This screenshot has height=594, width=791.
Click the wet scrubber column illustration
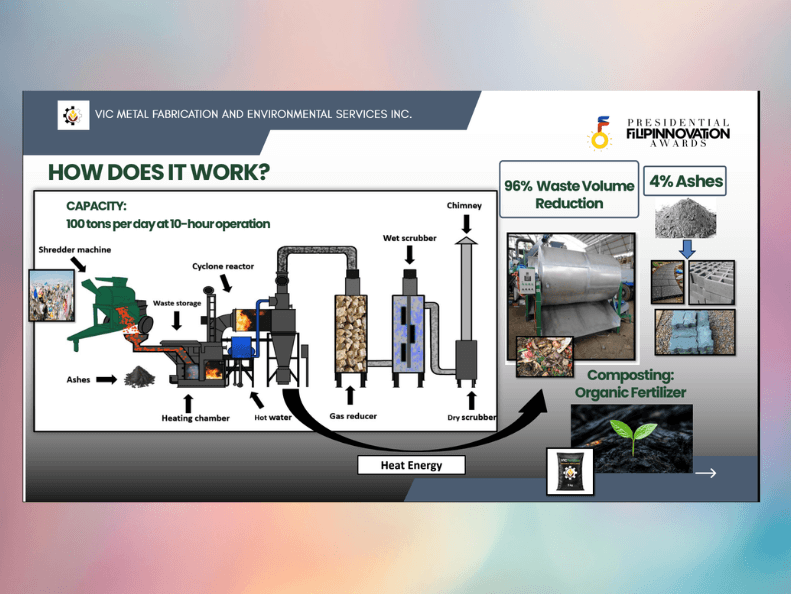coord(409,328)
